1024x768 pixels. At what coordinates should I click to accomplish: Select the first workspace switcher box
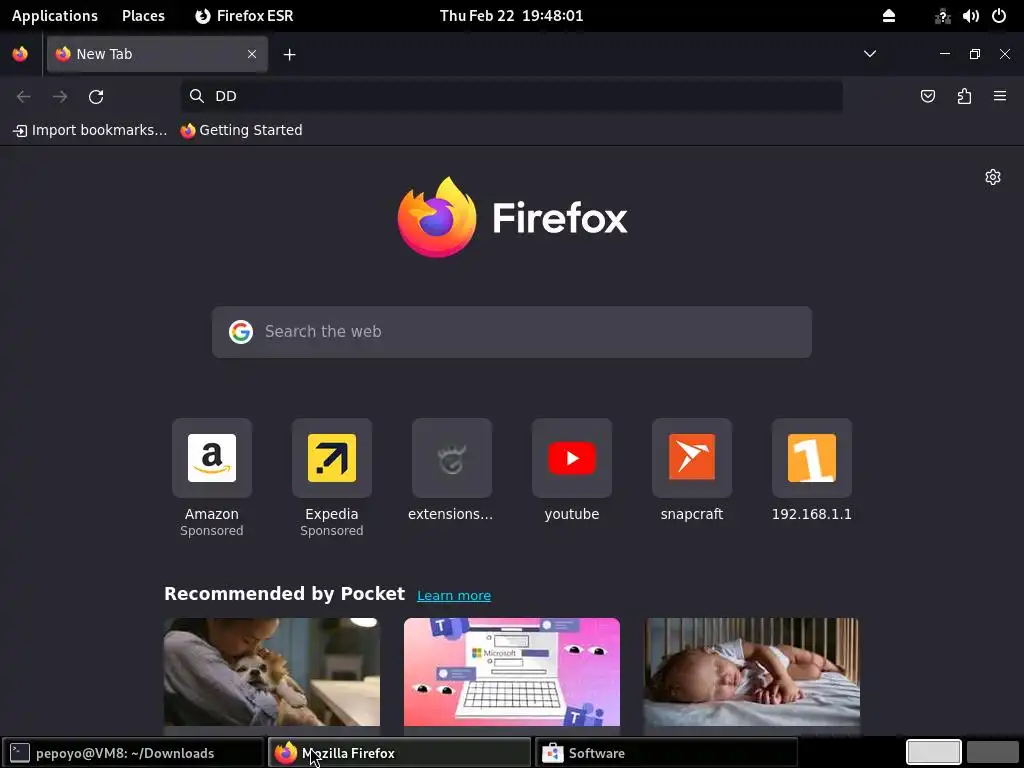click(x=933, y=752)
